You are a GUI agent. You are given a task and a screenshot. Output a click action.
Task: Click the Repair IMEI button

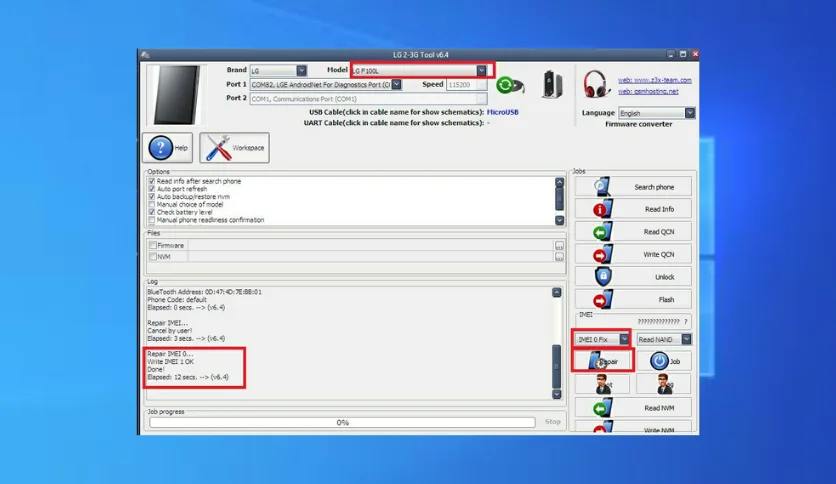(602, 361)
